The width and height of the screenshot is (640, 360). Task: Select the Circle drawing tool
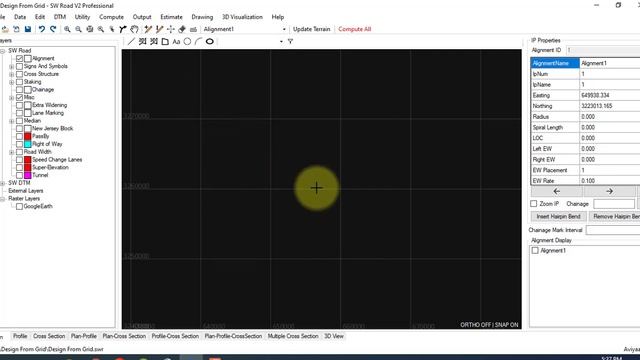click(187, 42)
